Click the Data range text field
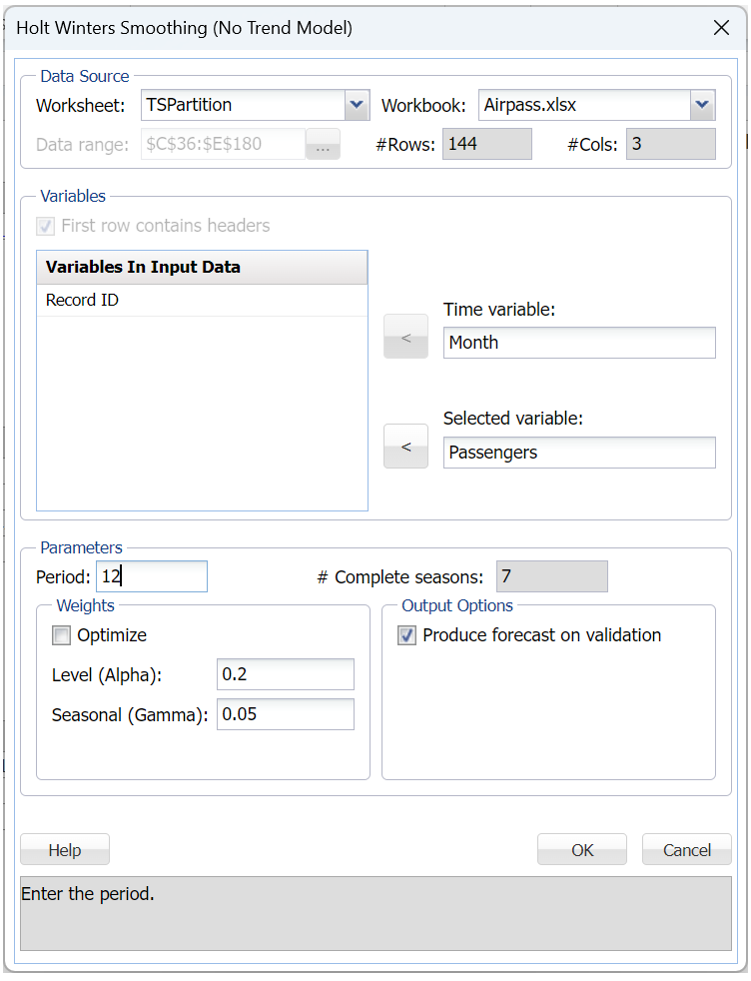 223,145
